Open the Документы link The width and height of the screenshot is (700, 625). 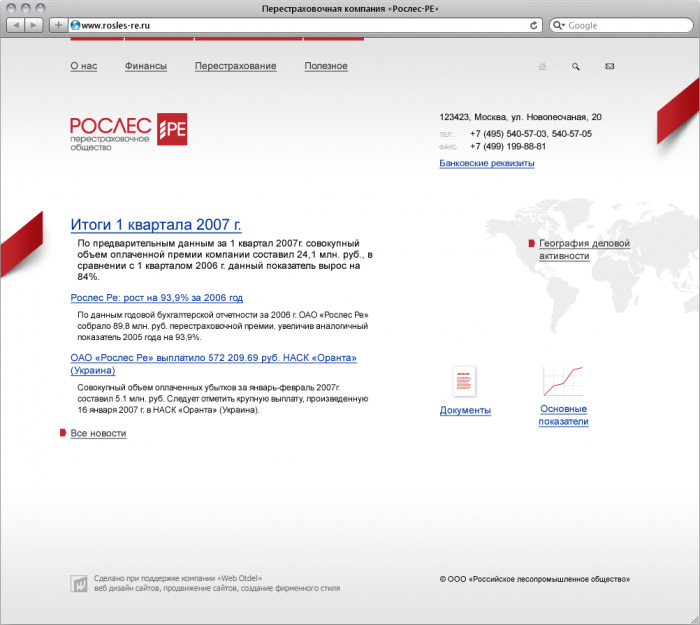click(465, 410)
